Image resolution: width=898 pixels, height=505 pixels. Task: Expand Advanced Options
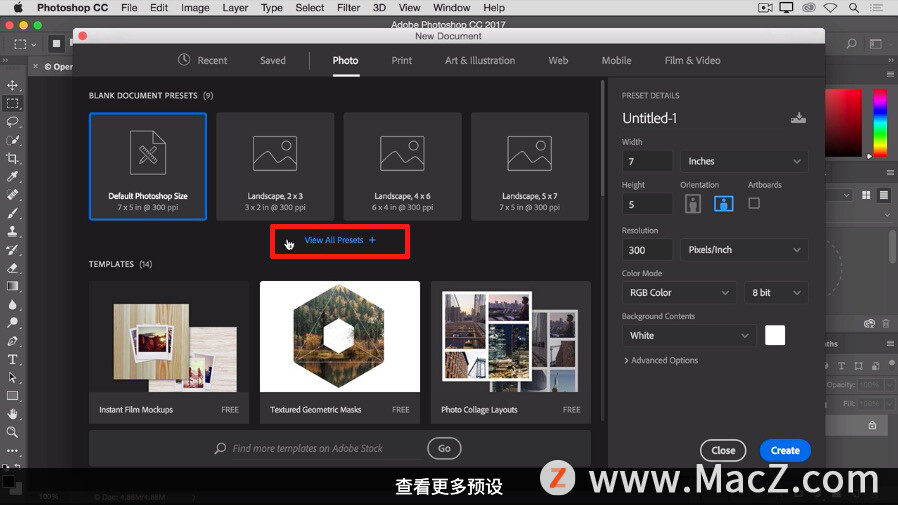661,360
